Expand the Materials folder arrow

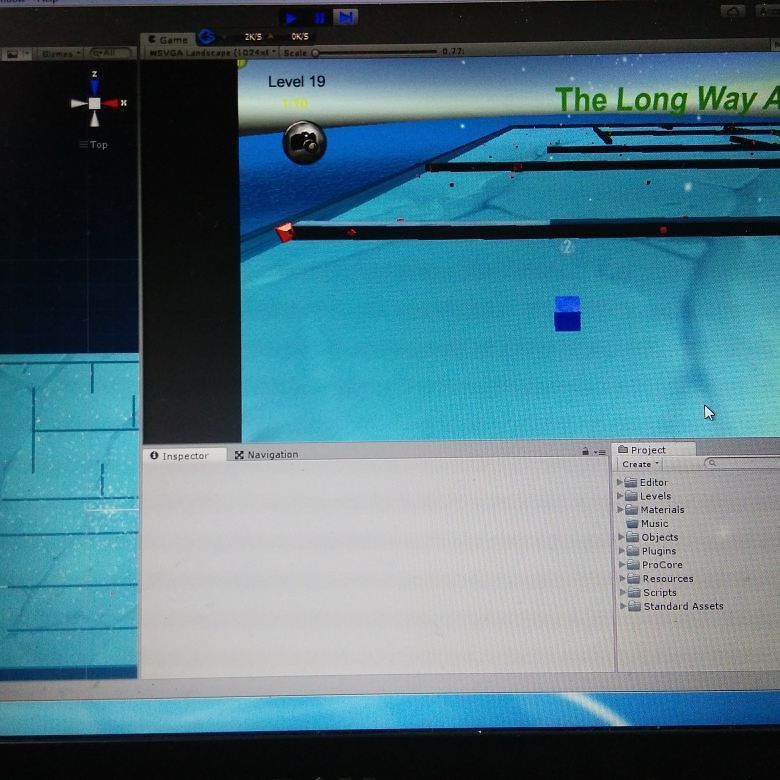620,509
